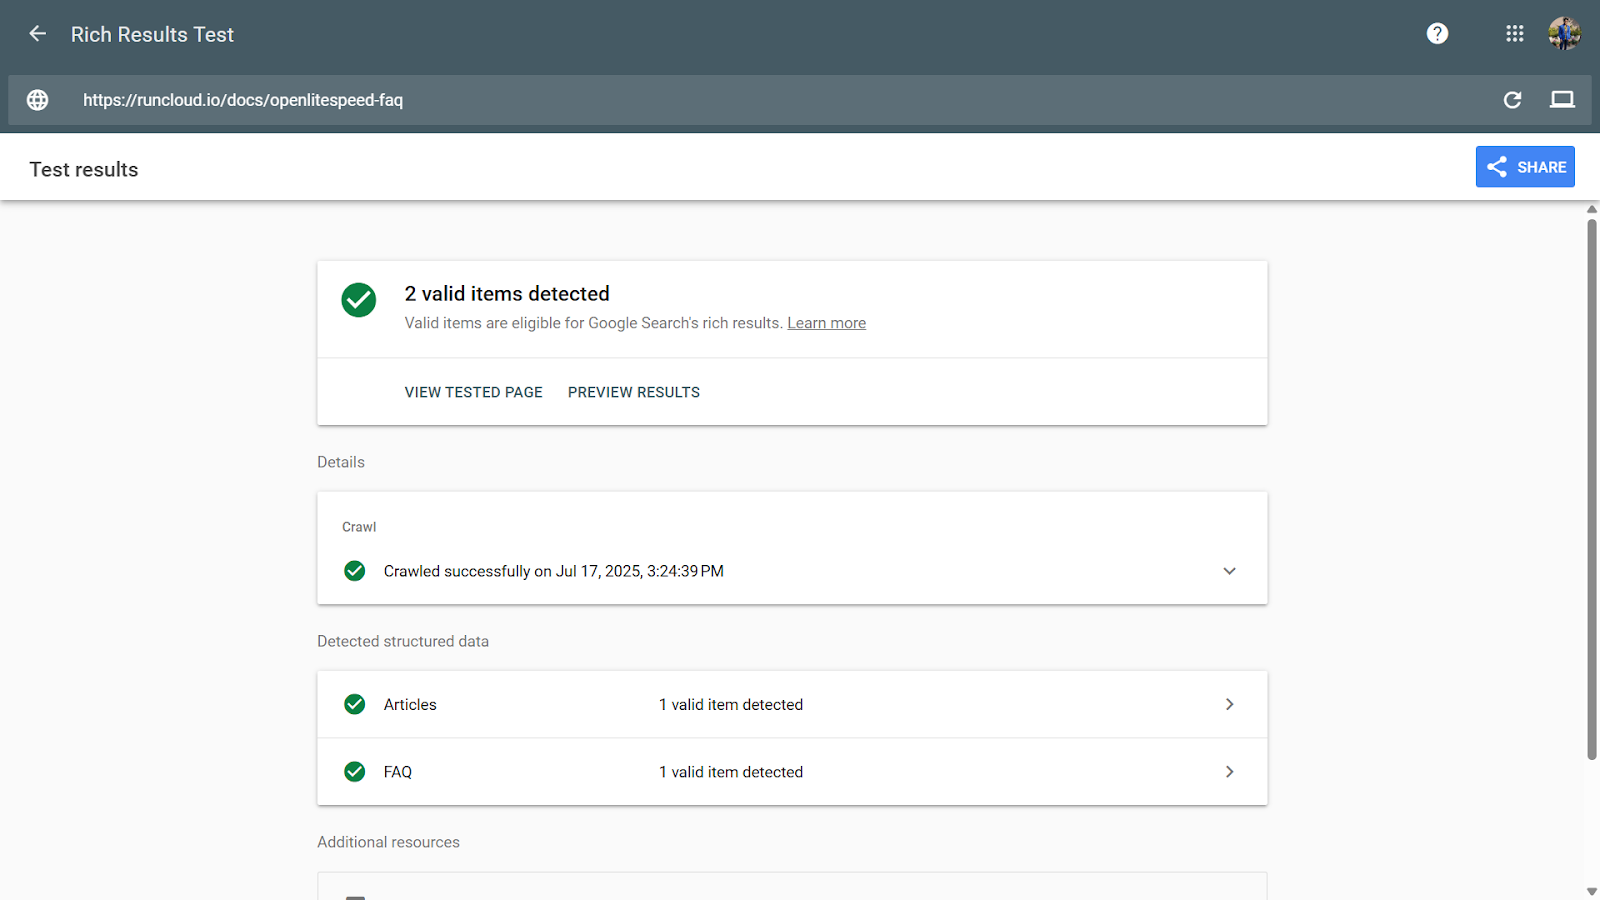Open the help question mark icon
This screenshot has height=900, width=1600.
tap(1437, 34)
